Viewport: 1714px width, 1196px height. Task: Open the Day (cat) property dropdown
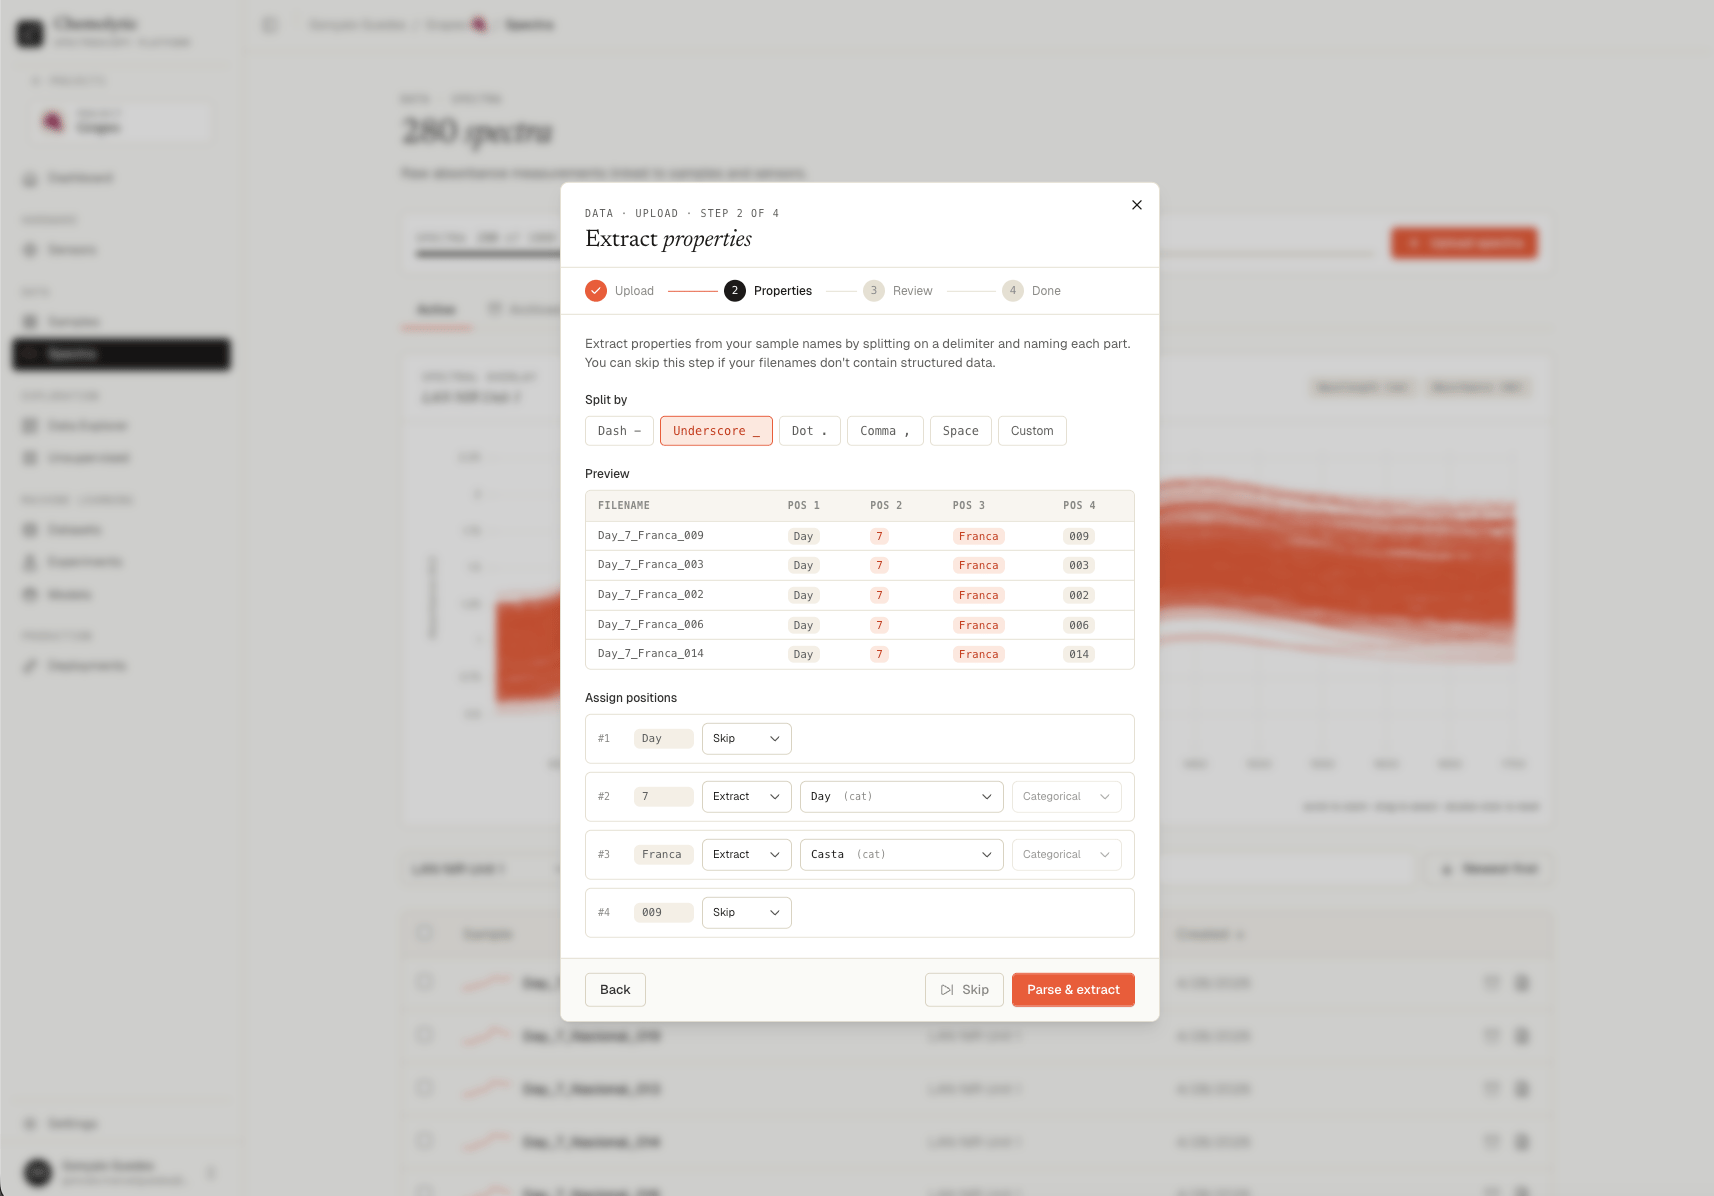click(902, 797)
